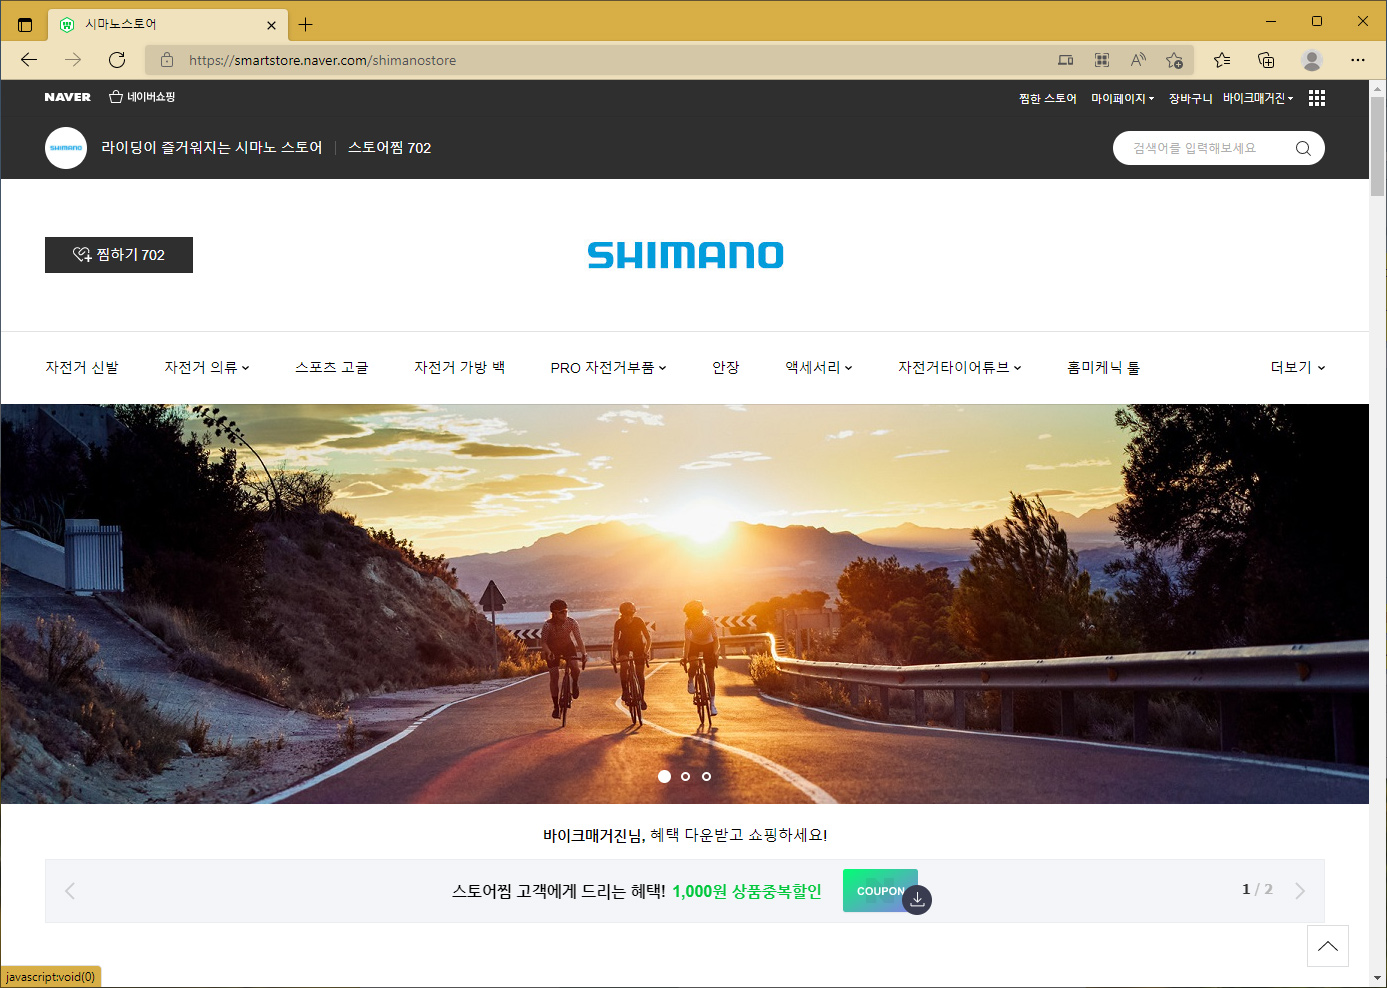Open tab actions menu icon
Viewport: 1387px width, 988px height.
point(25,24)
